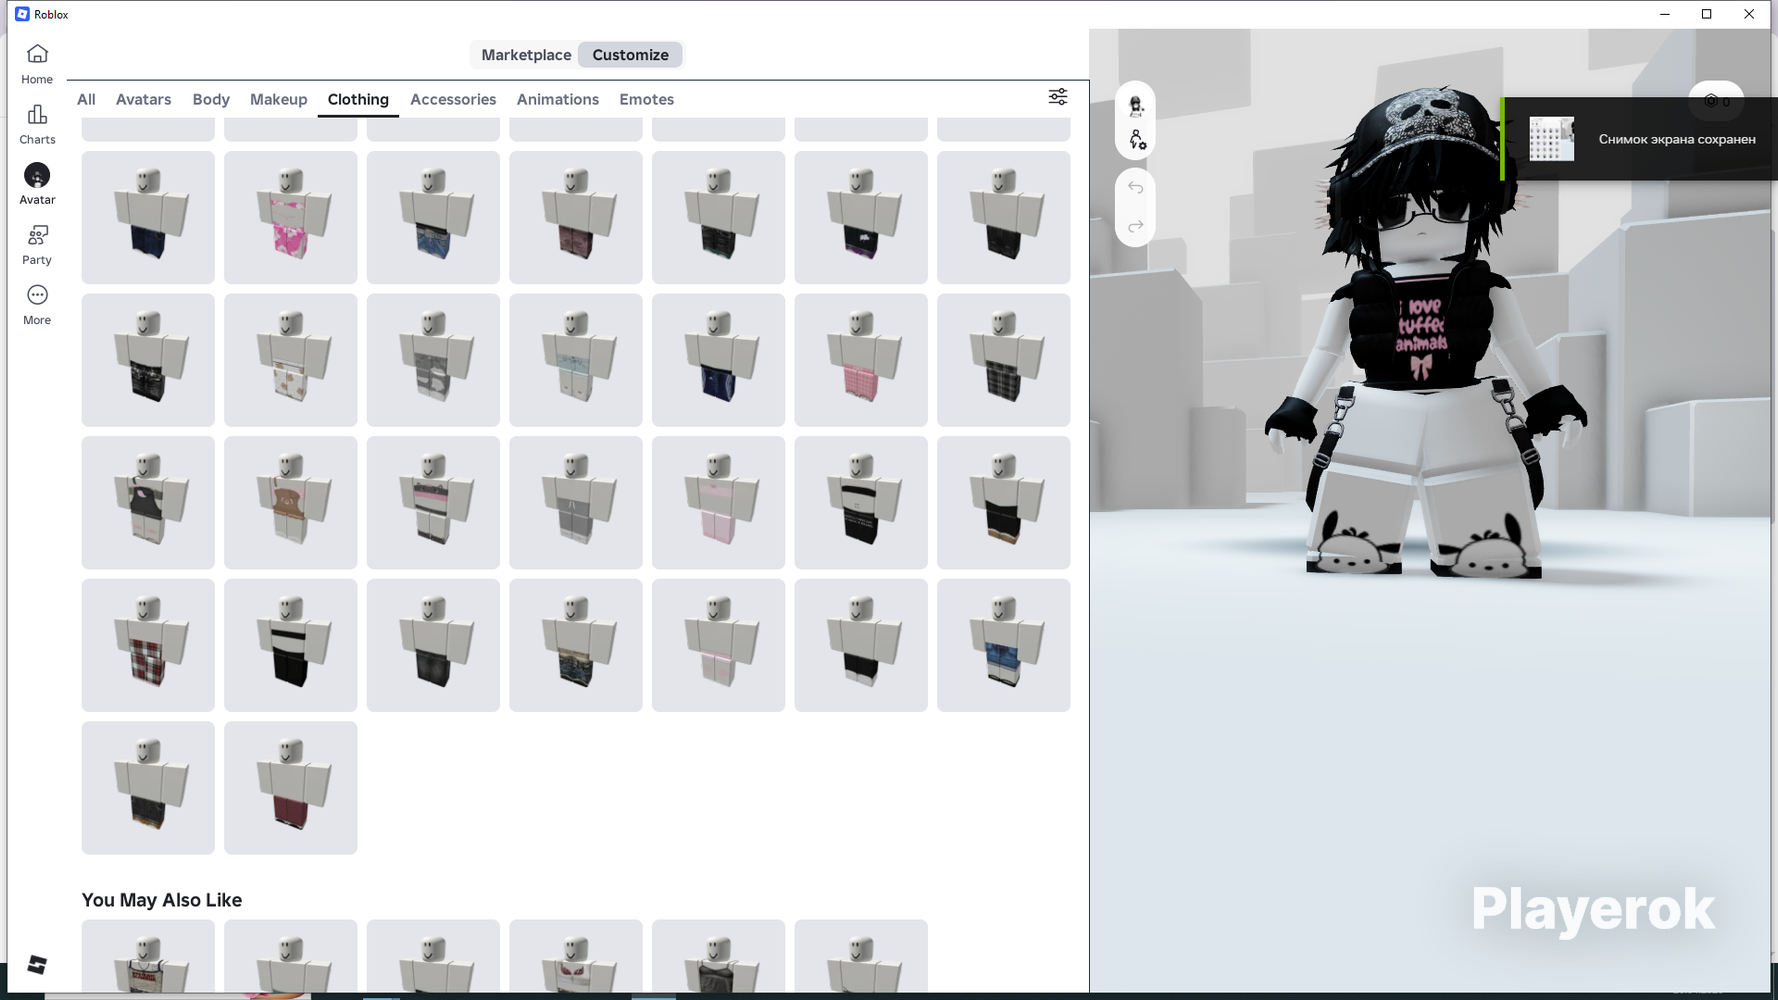Viewport: 1778px width, 1000px height.
Task: Select navy pants with white side stripes
Action: pyautogui.click(x=718, y=360)
